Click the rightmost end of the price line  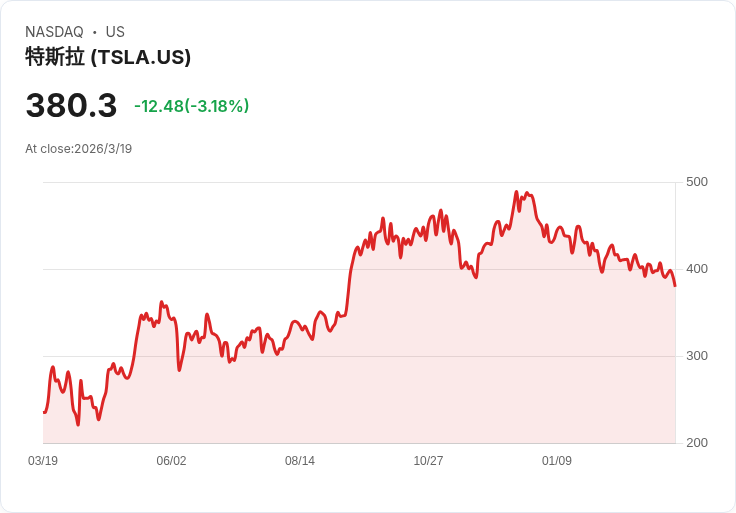point(675,286)
